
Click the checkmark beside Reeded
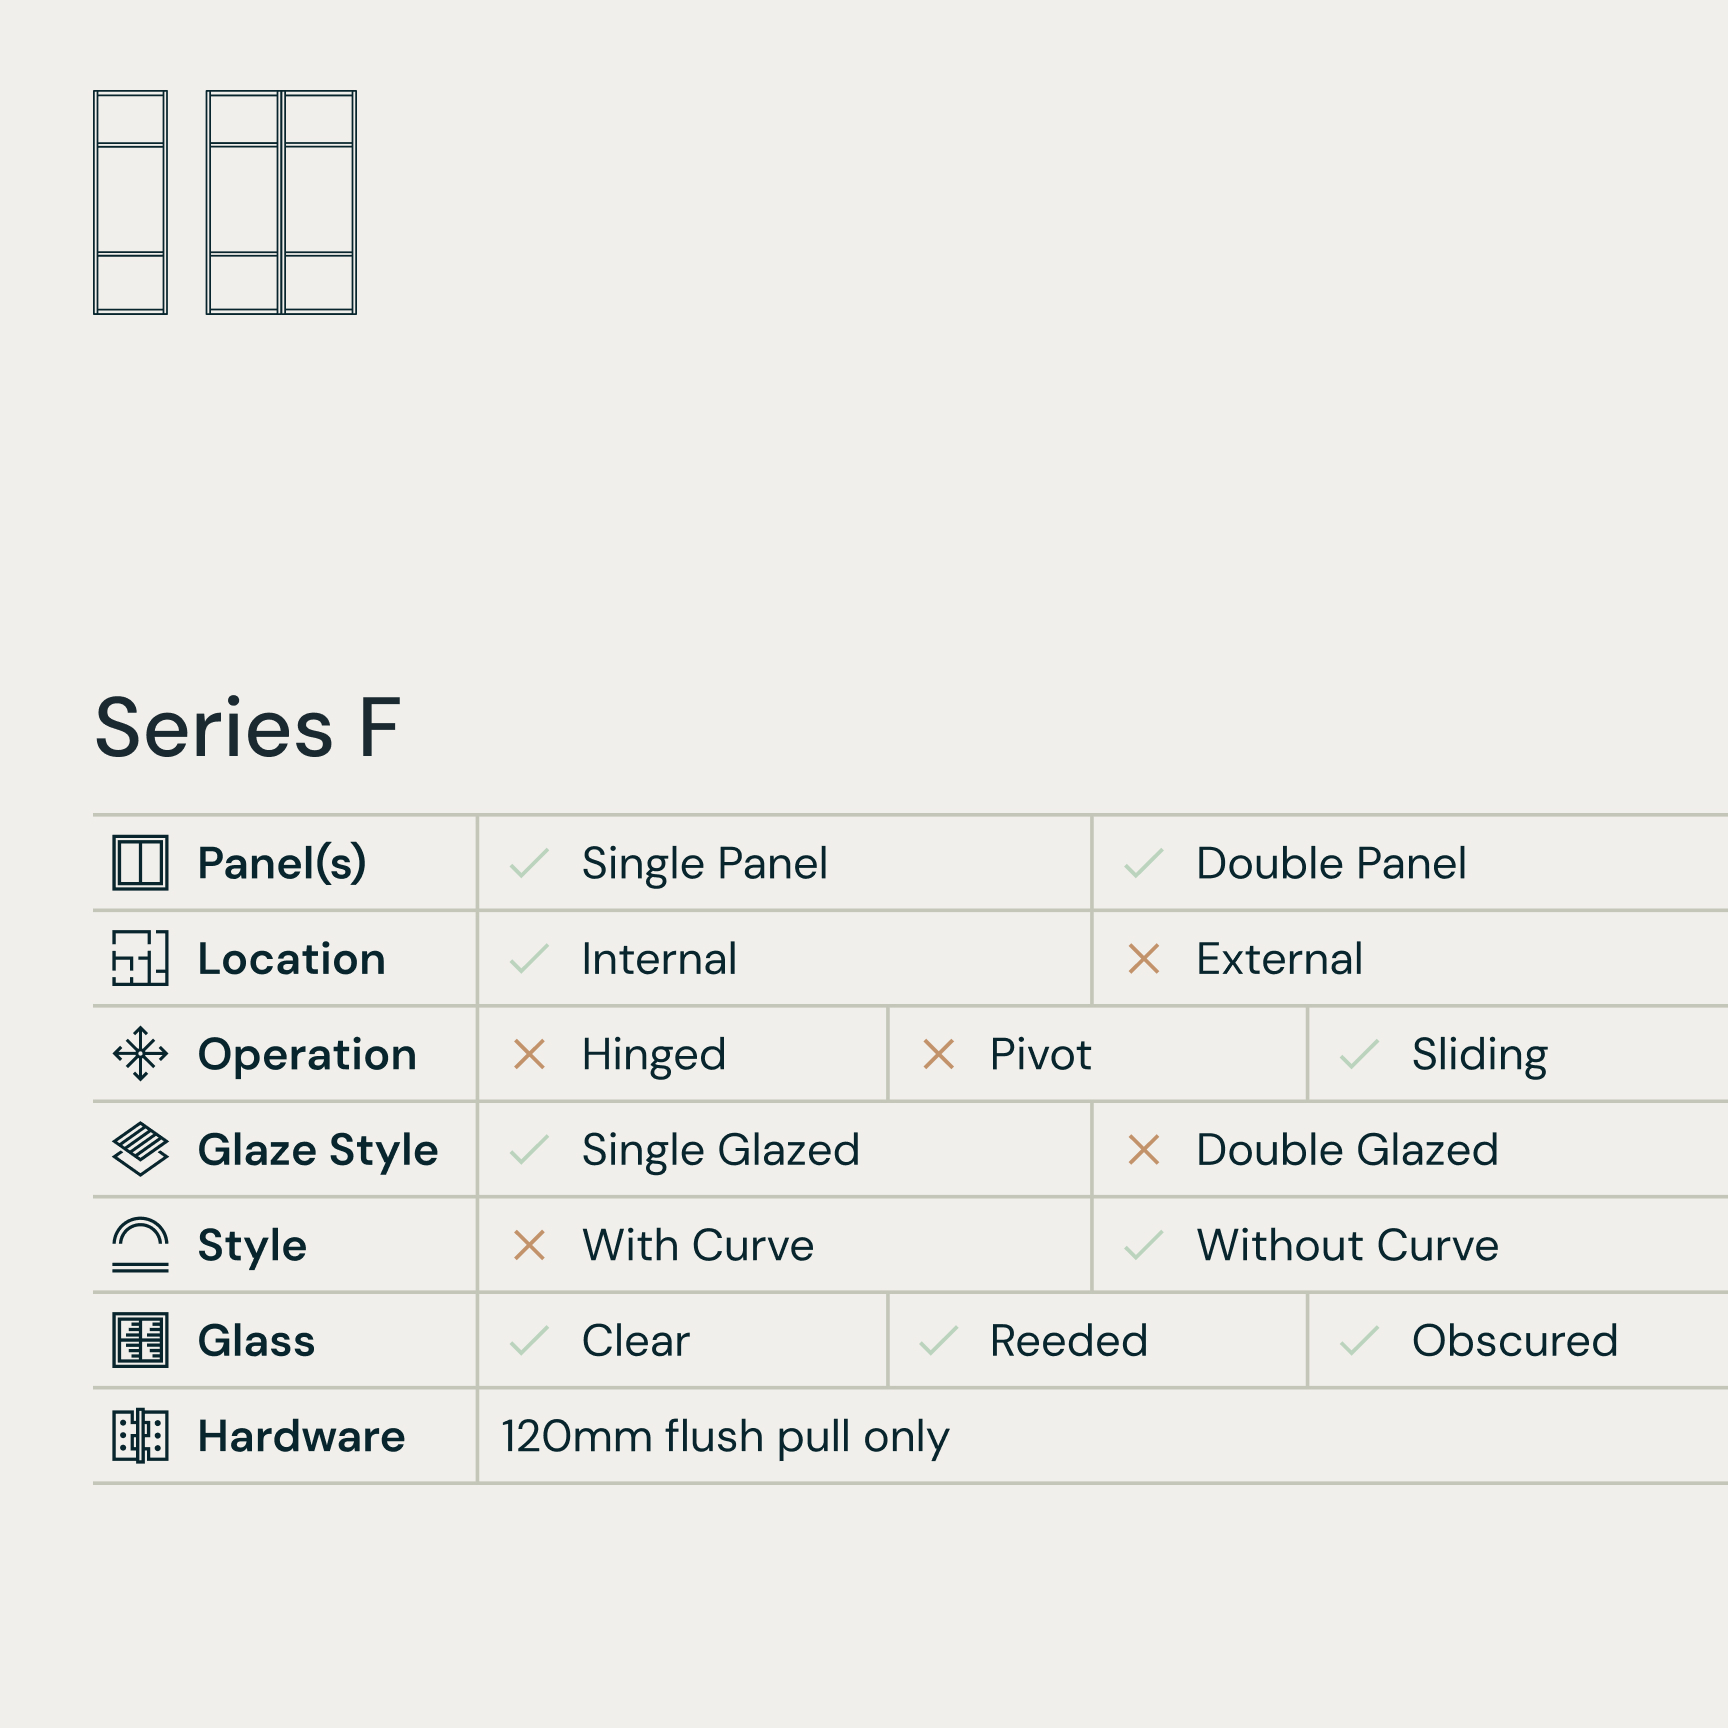(938, 1340)
